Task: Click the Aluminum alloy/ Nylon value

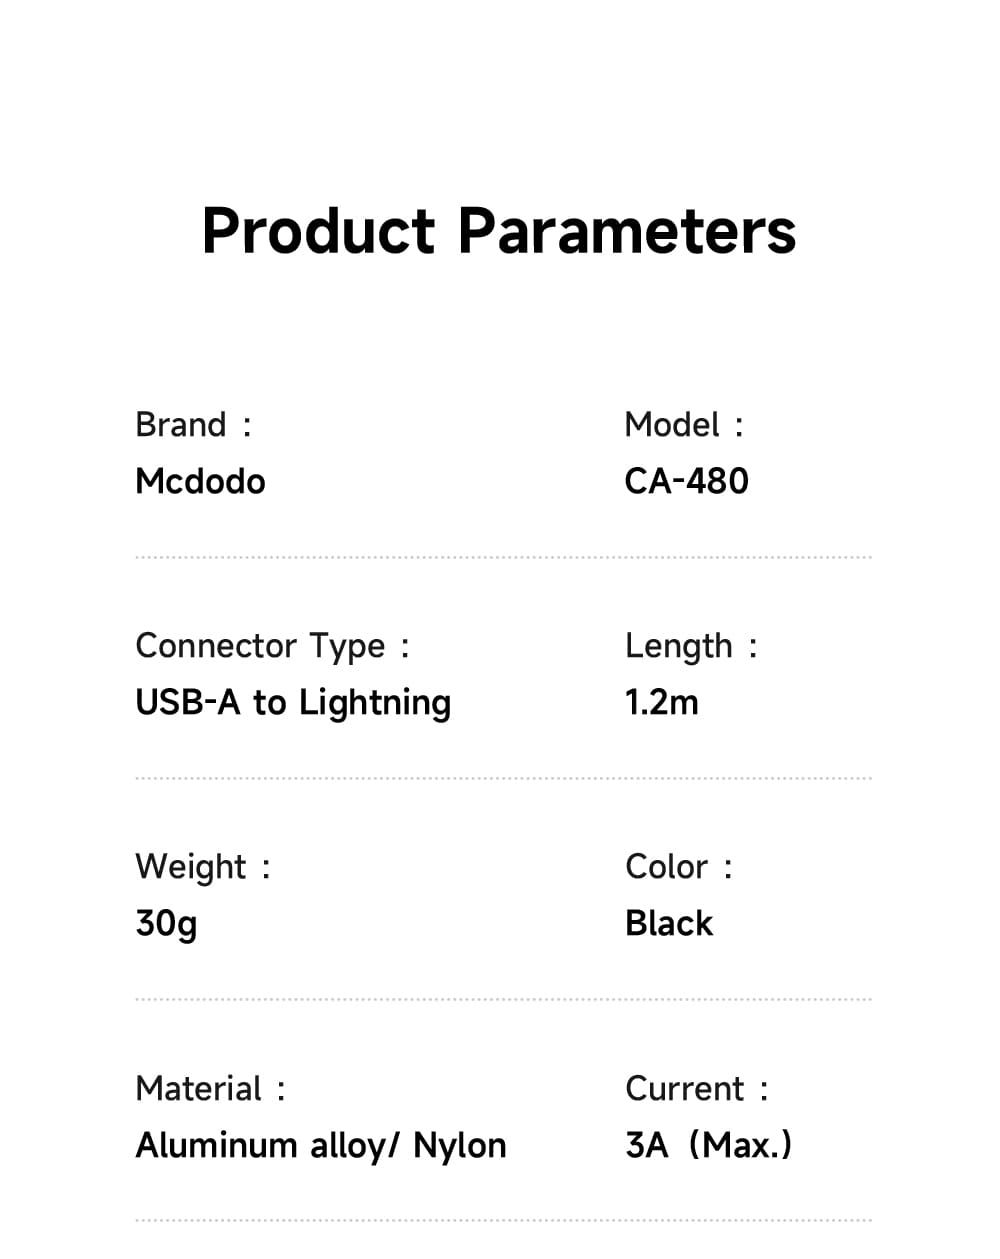Action: [321, 1146]
